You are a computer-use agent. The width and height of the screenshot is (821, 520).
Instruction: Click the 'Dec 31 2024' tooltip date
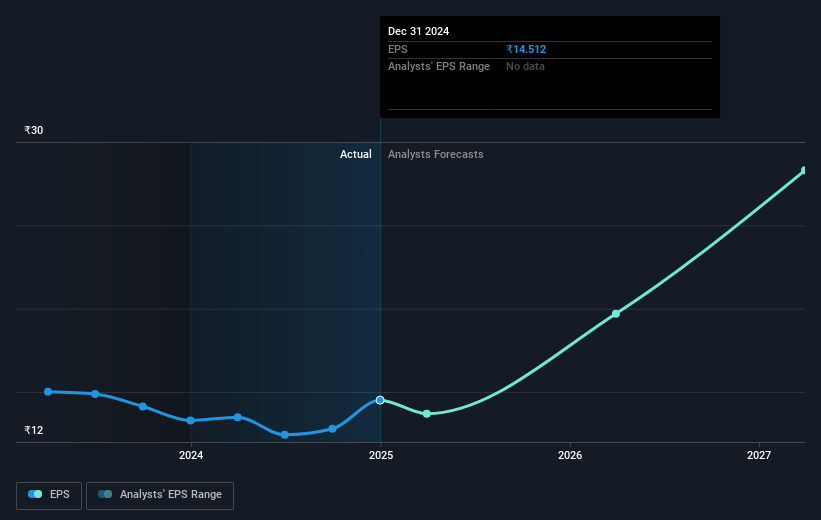coord(418,31)
